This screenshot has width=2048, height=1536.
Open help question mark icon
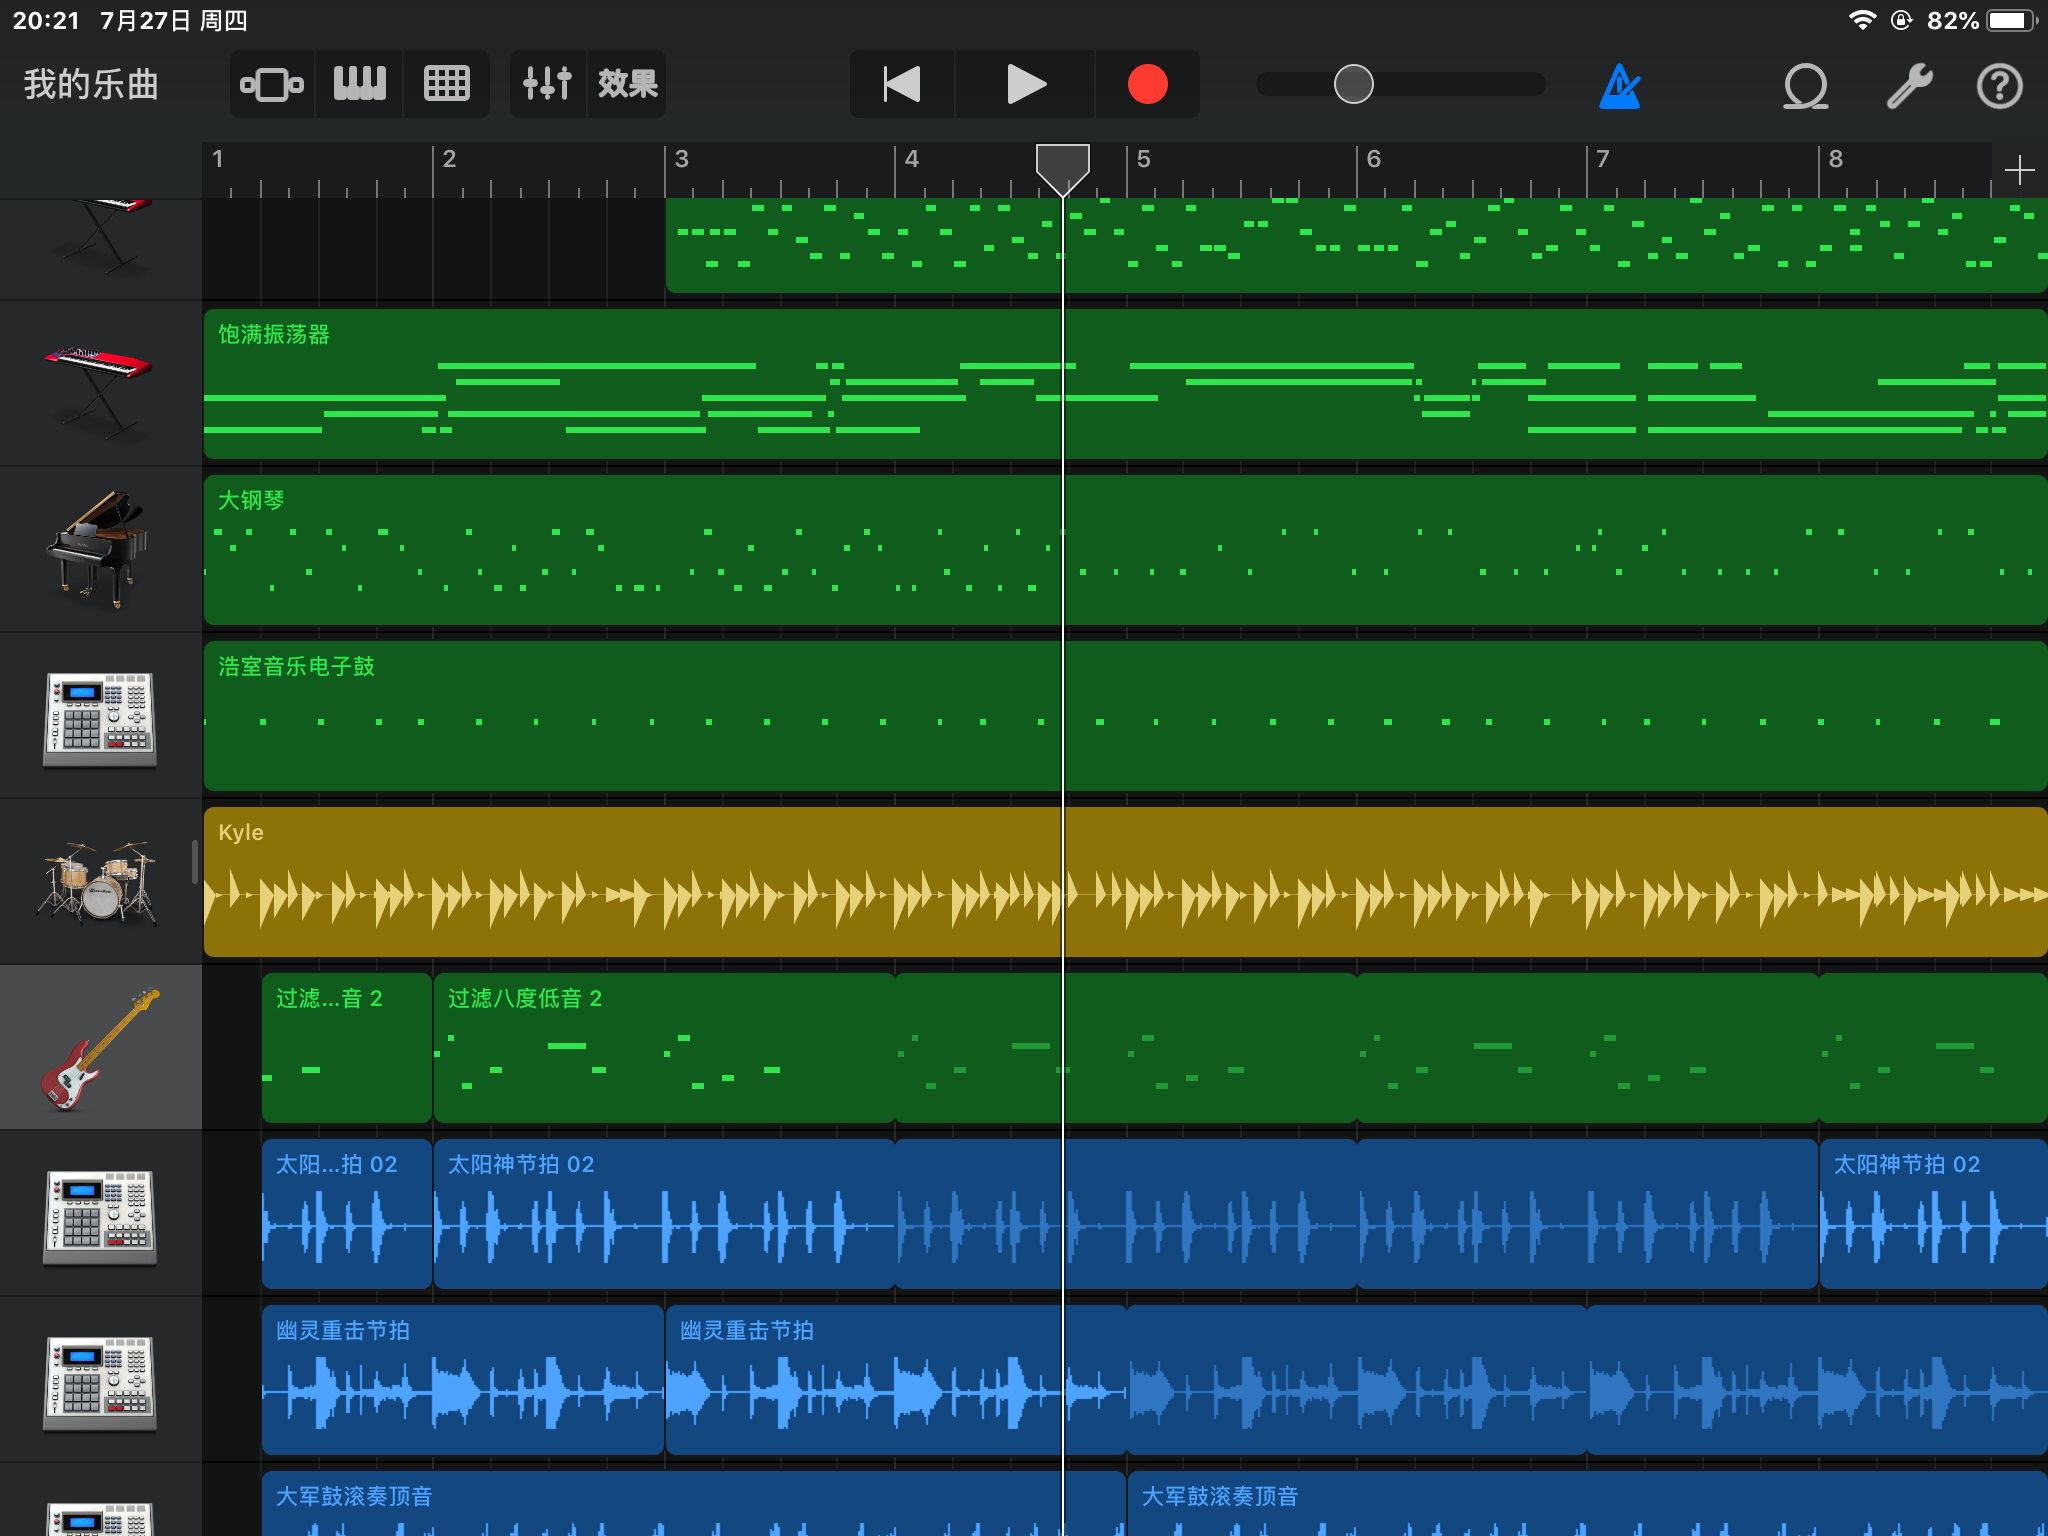click(x=1999, y=86)
